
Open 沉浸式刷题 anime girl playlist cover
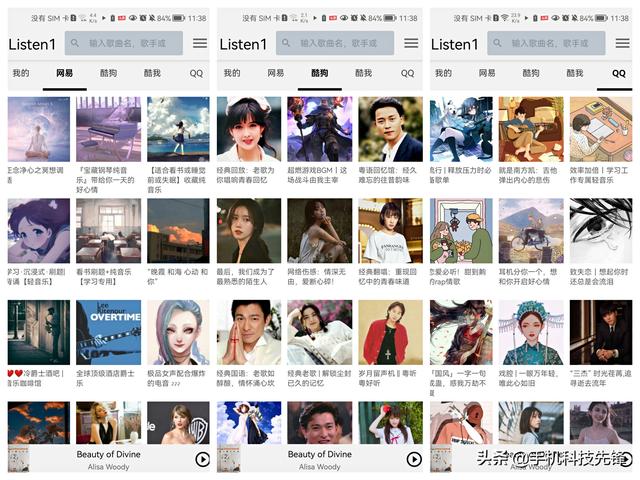(39, 231)
